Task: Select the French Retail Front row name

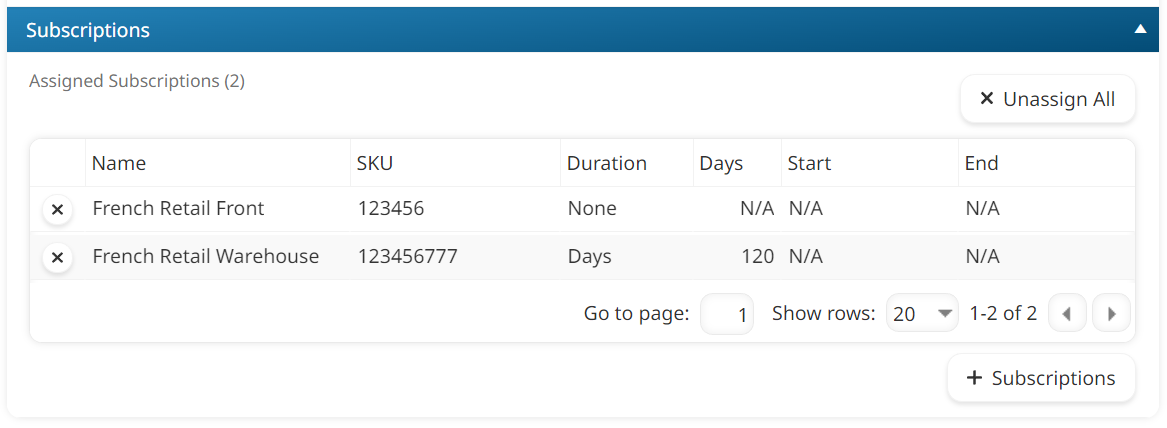Action: 178,209
